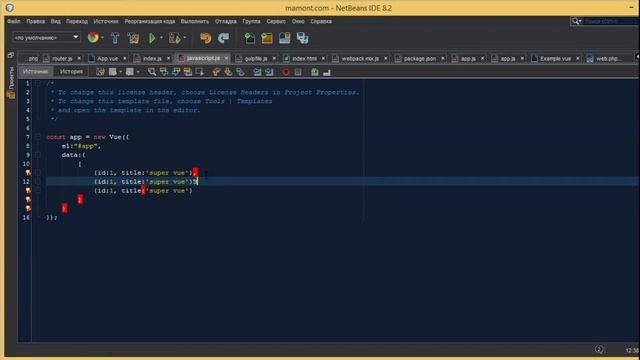Show hidden tabs arrow at tab bar end
This screenshot has width=640, height=360.
click(637, 57)
